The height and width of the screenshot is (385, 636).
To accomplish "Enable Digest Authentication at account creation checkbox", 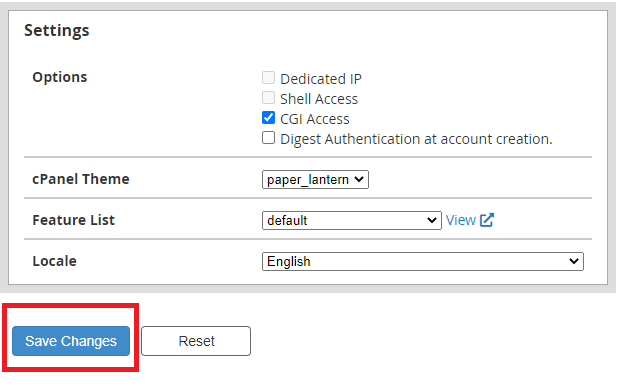I will [x=268, y=138].
